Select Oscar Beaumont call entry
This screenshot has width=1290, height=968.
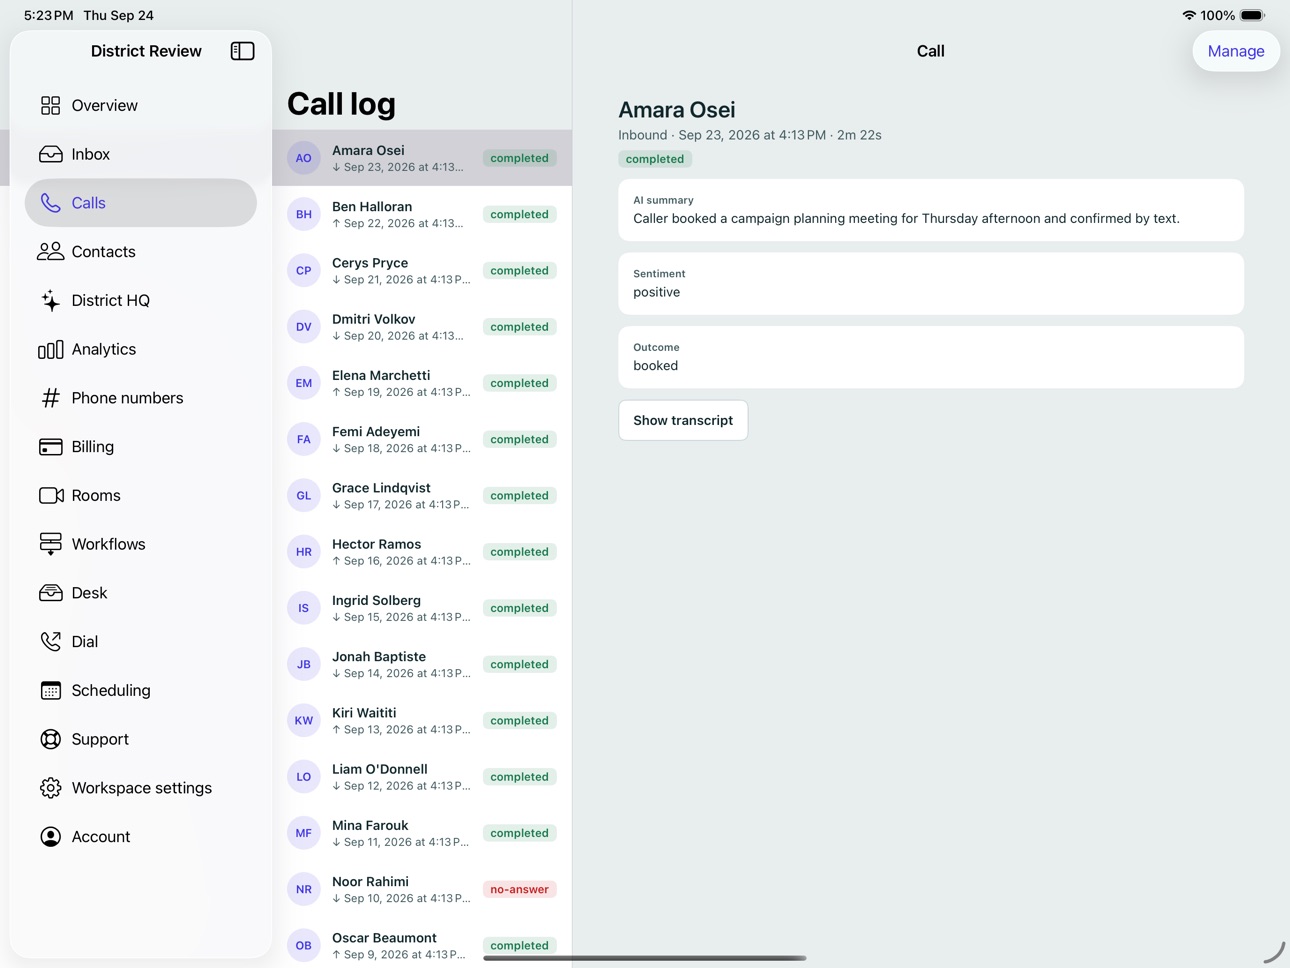pyautogui.click(x=422, y=945)
